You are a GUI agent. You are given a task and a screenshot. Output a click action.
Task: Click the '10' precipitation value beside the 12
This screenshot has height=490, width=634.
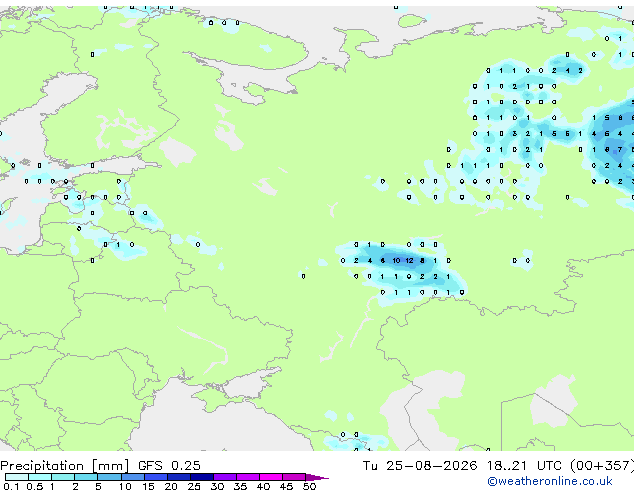pyautogui.click(x=396, y=261)
